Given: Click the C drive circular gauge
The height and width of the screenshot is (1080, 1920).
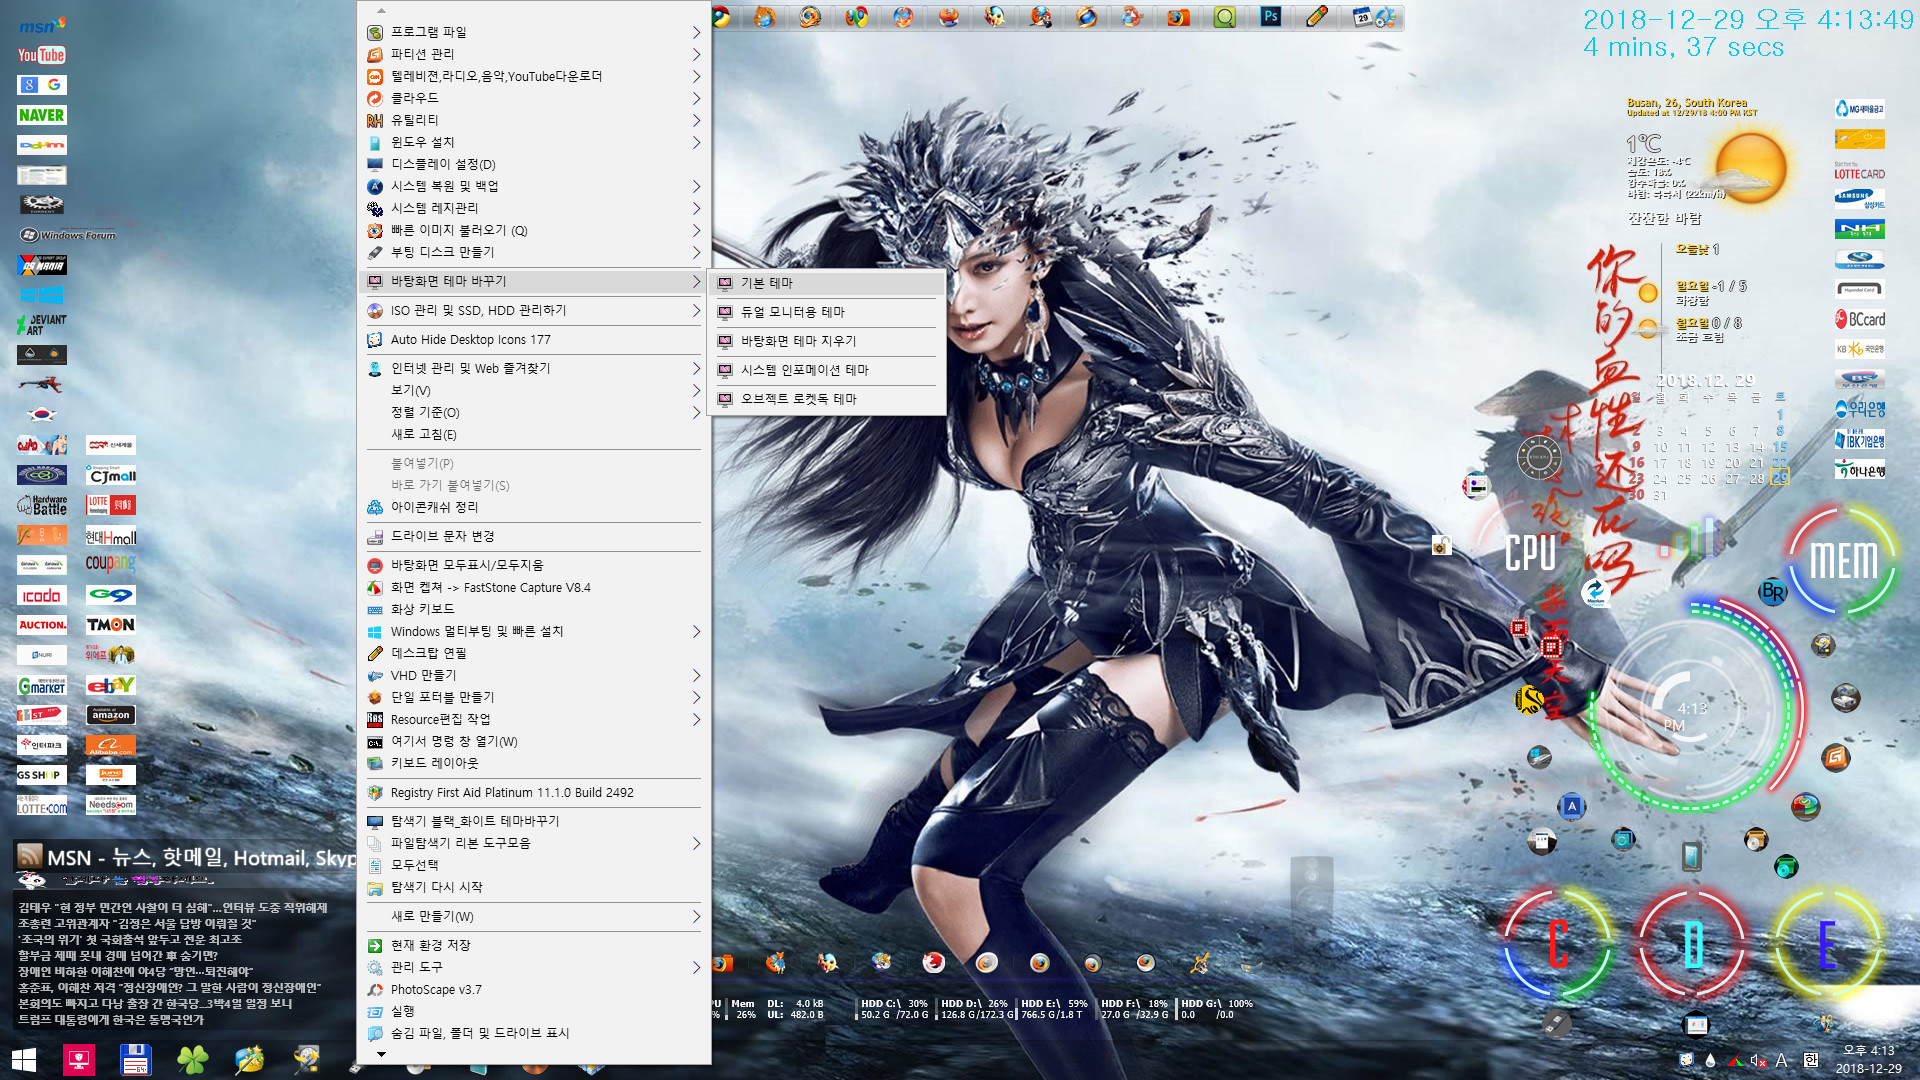Looking at the screenshot, I should pos(1558,943).
